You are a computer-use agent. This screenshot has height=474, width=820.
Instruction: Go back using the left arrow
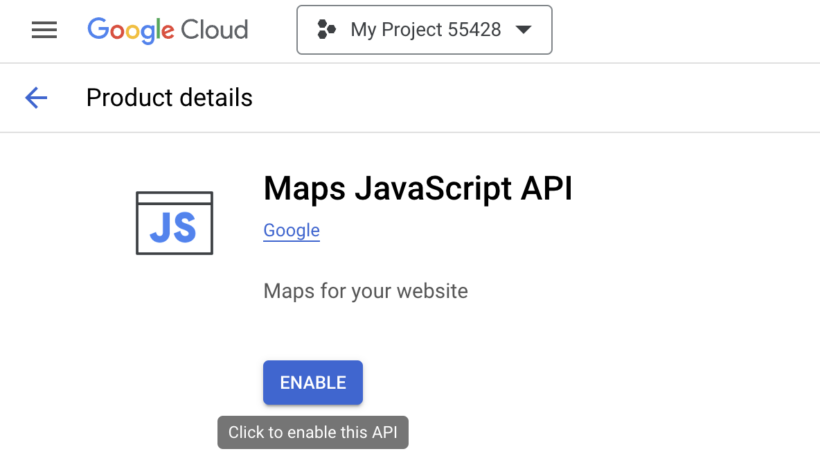coord(36,97)
